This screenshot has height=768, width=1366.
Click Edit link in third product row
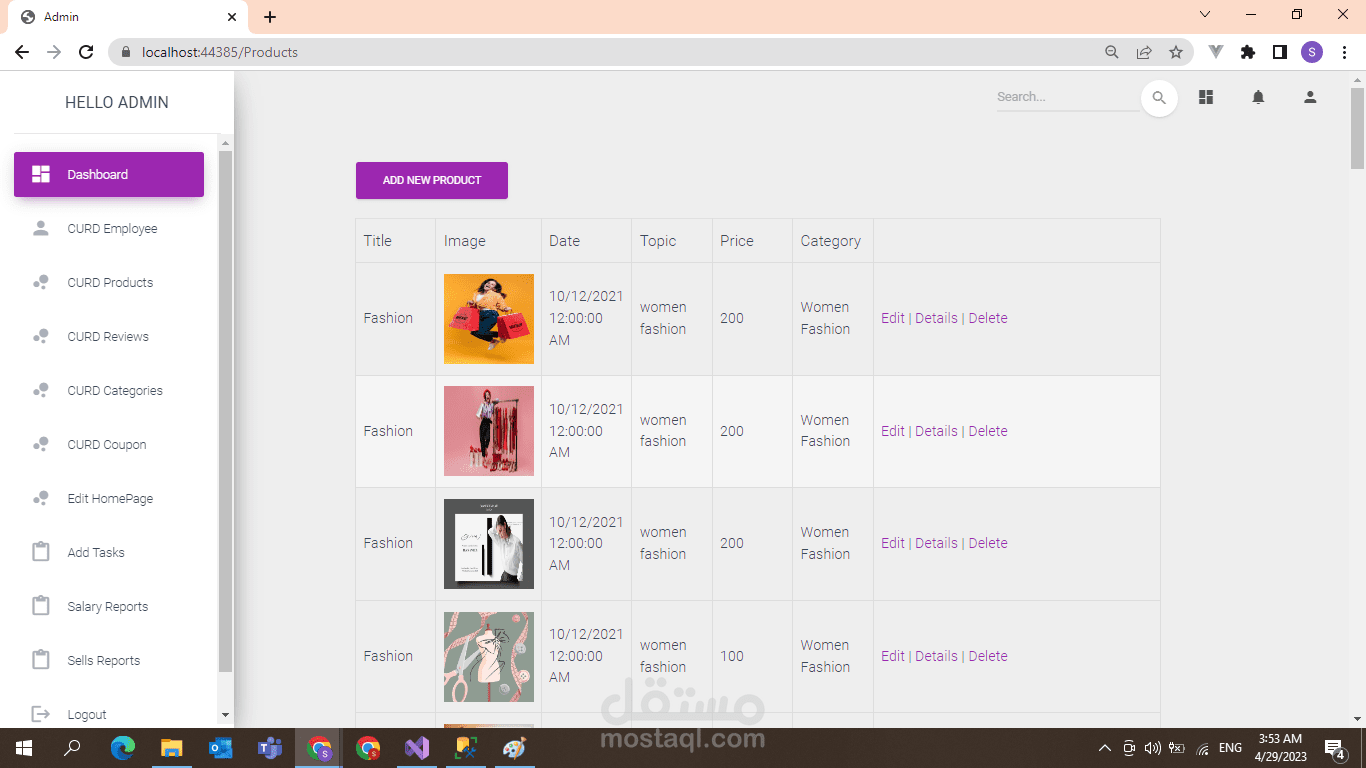click(x=892, y=543)
